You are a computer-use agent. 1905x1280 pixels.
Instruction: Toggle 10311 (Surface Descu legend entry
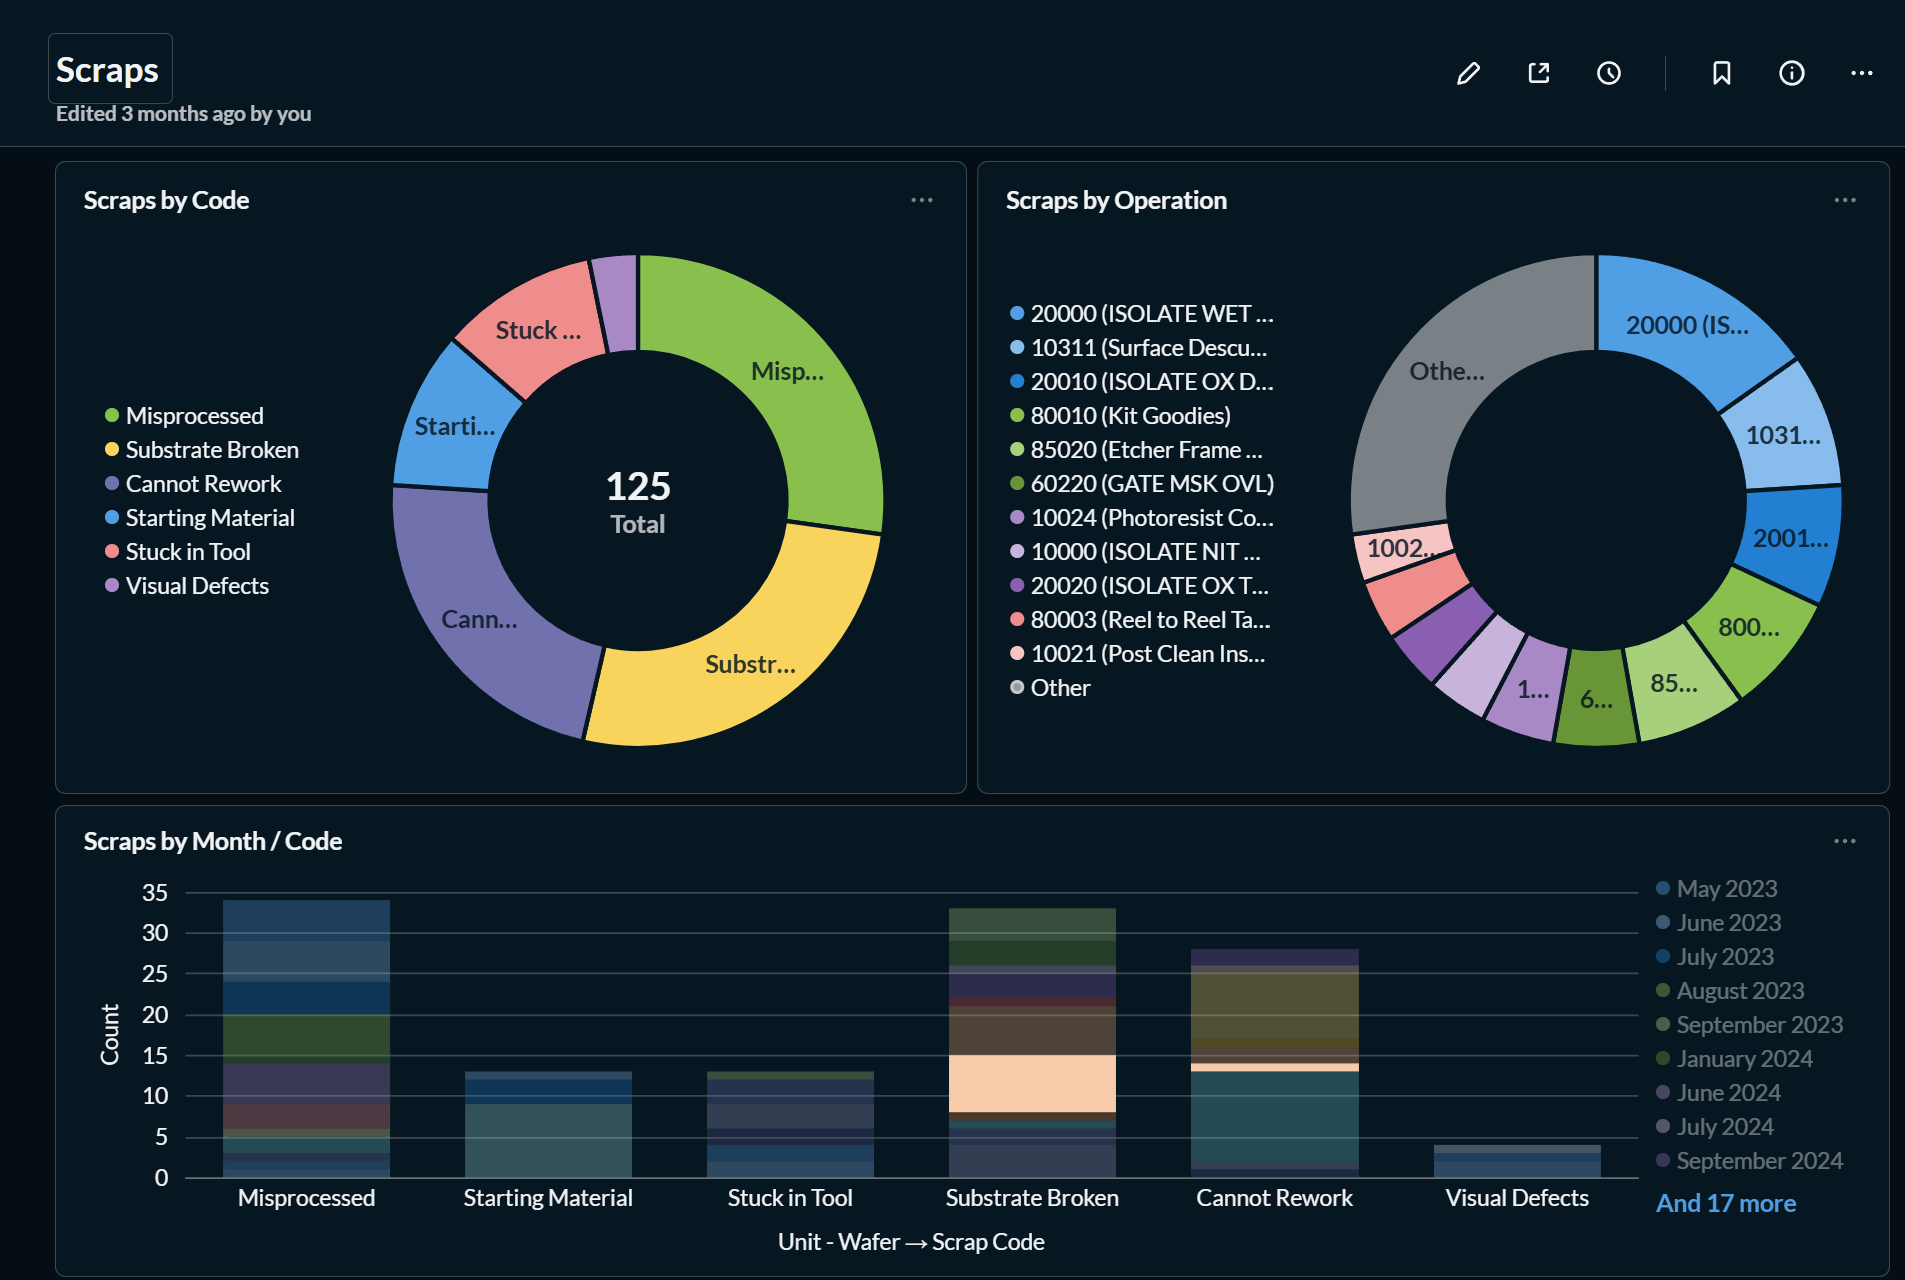(x=1139, y=347)
